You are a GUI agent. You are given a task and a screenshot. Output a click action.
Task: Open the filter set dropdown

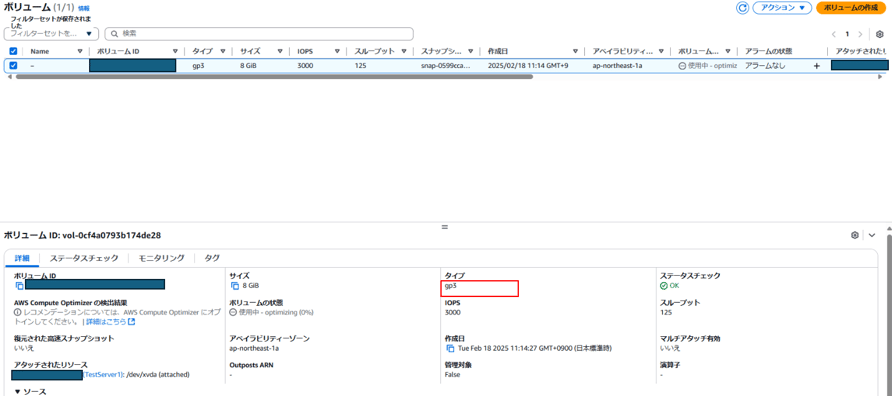[x=51, y=34]
